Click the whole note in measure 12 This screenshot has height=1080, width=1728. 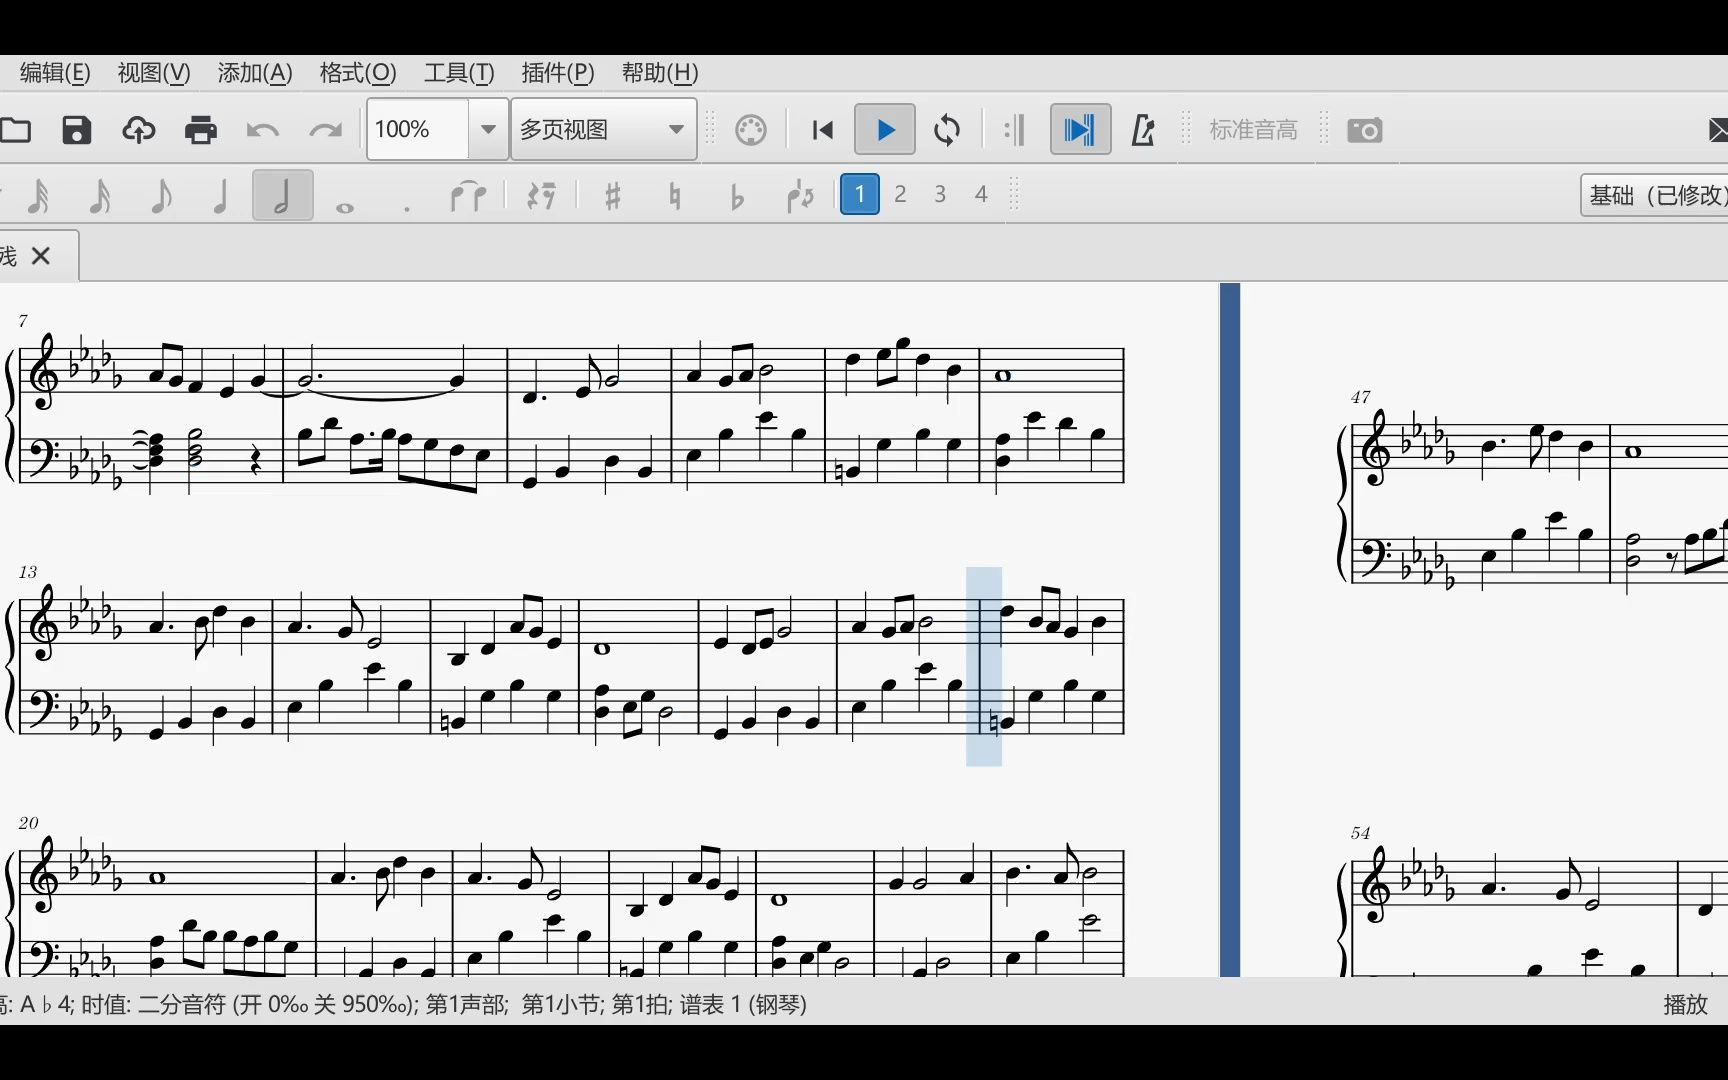tap(1003, 376)
